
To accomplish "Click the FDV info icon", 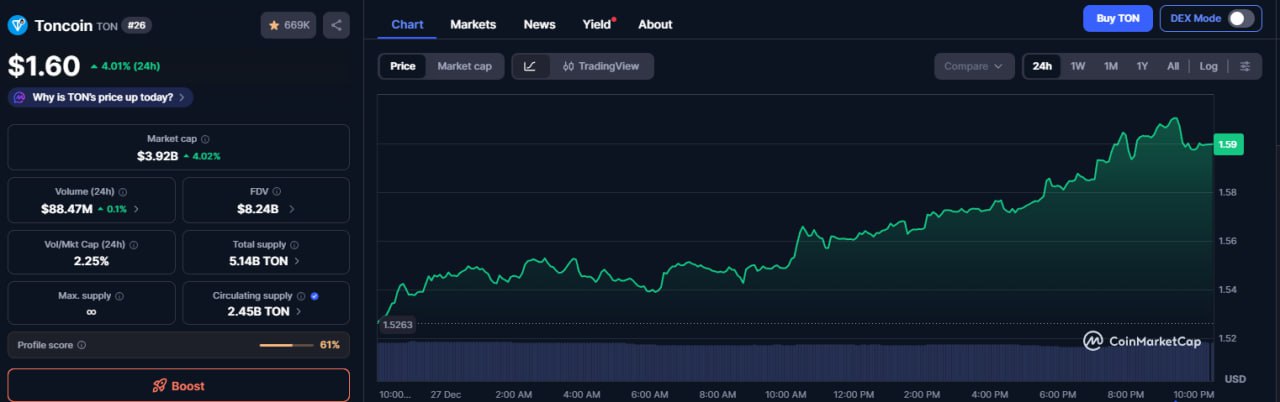I will coord(277,192).
